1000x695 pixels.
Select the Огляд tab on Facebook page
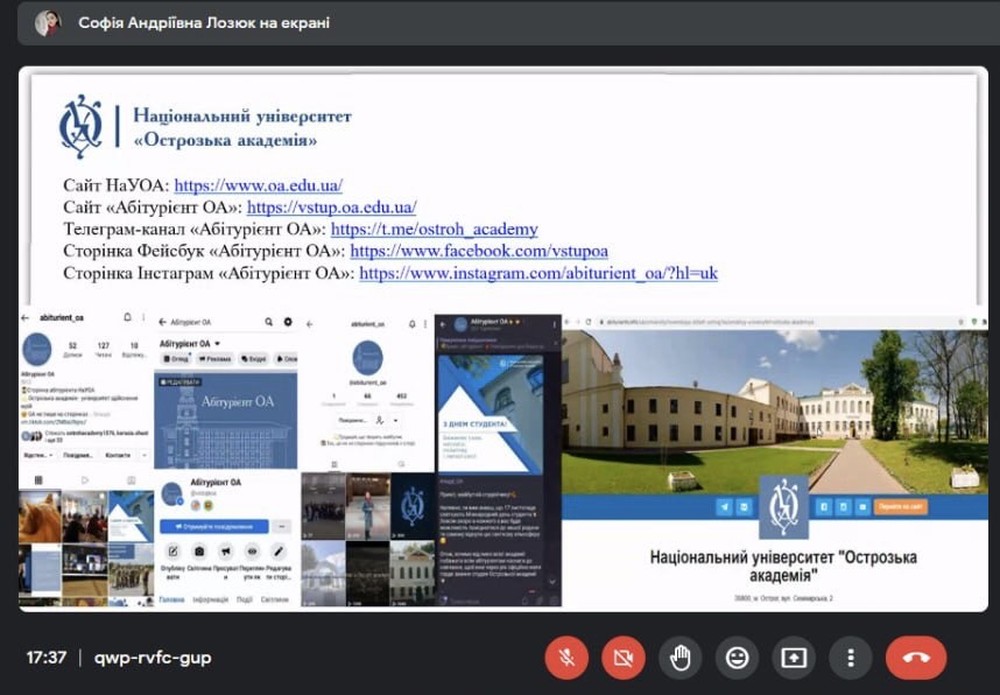tap(176, 359)
